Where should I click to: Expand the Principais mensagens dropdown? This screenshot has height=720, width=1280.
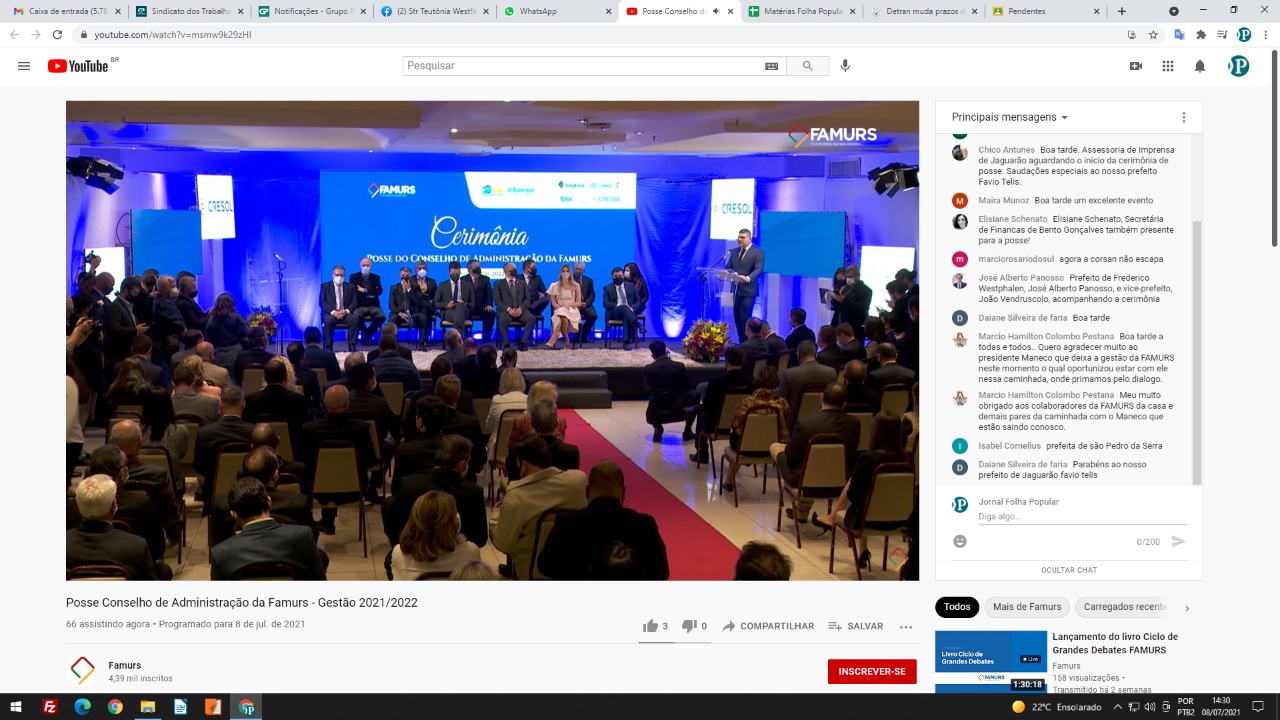coord(1010,117)
